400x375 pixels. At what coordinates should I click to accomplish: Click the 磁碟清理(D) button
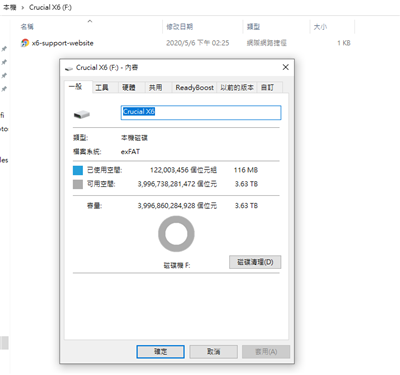click(255, 262)
